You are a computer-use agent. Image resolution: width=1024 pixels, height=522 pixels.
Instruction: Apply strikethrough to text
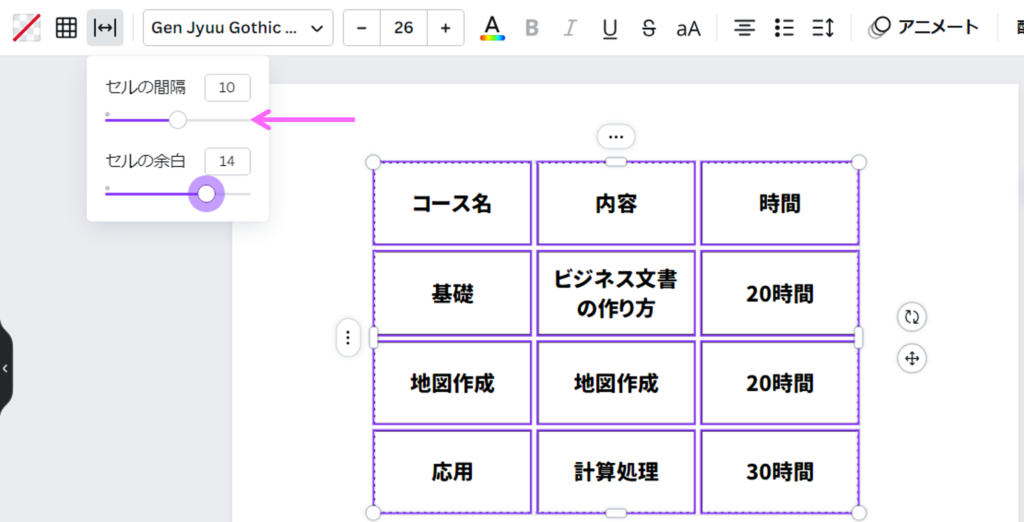coord(648,28)
